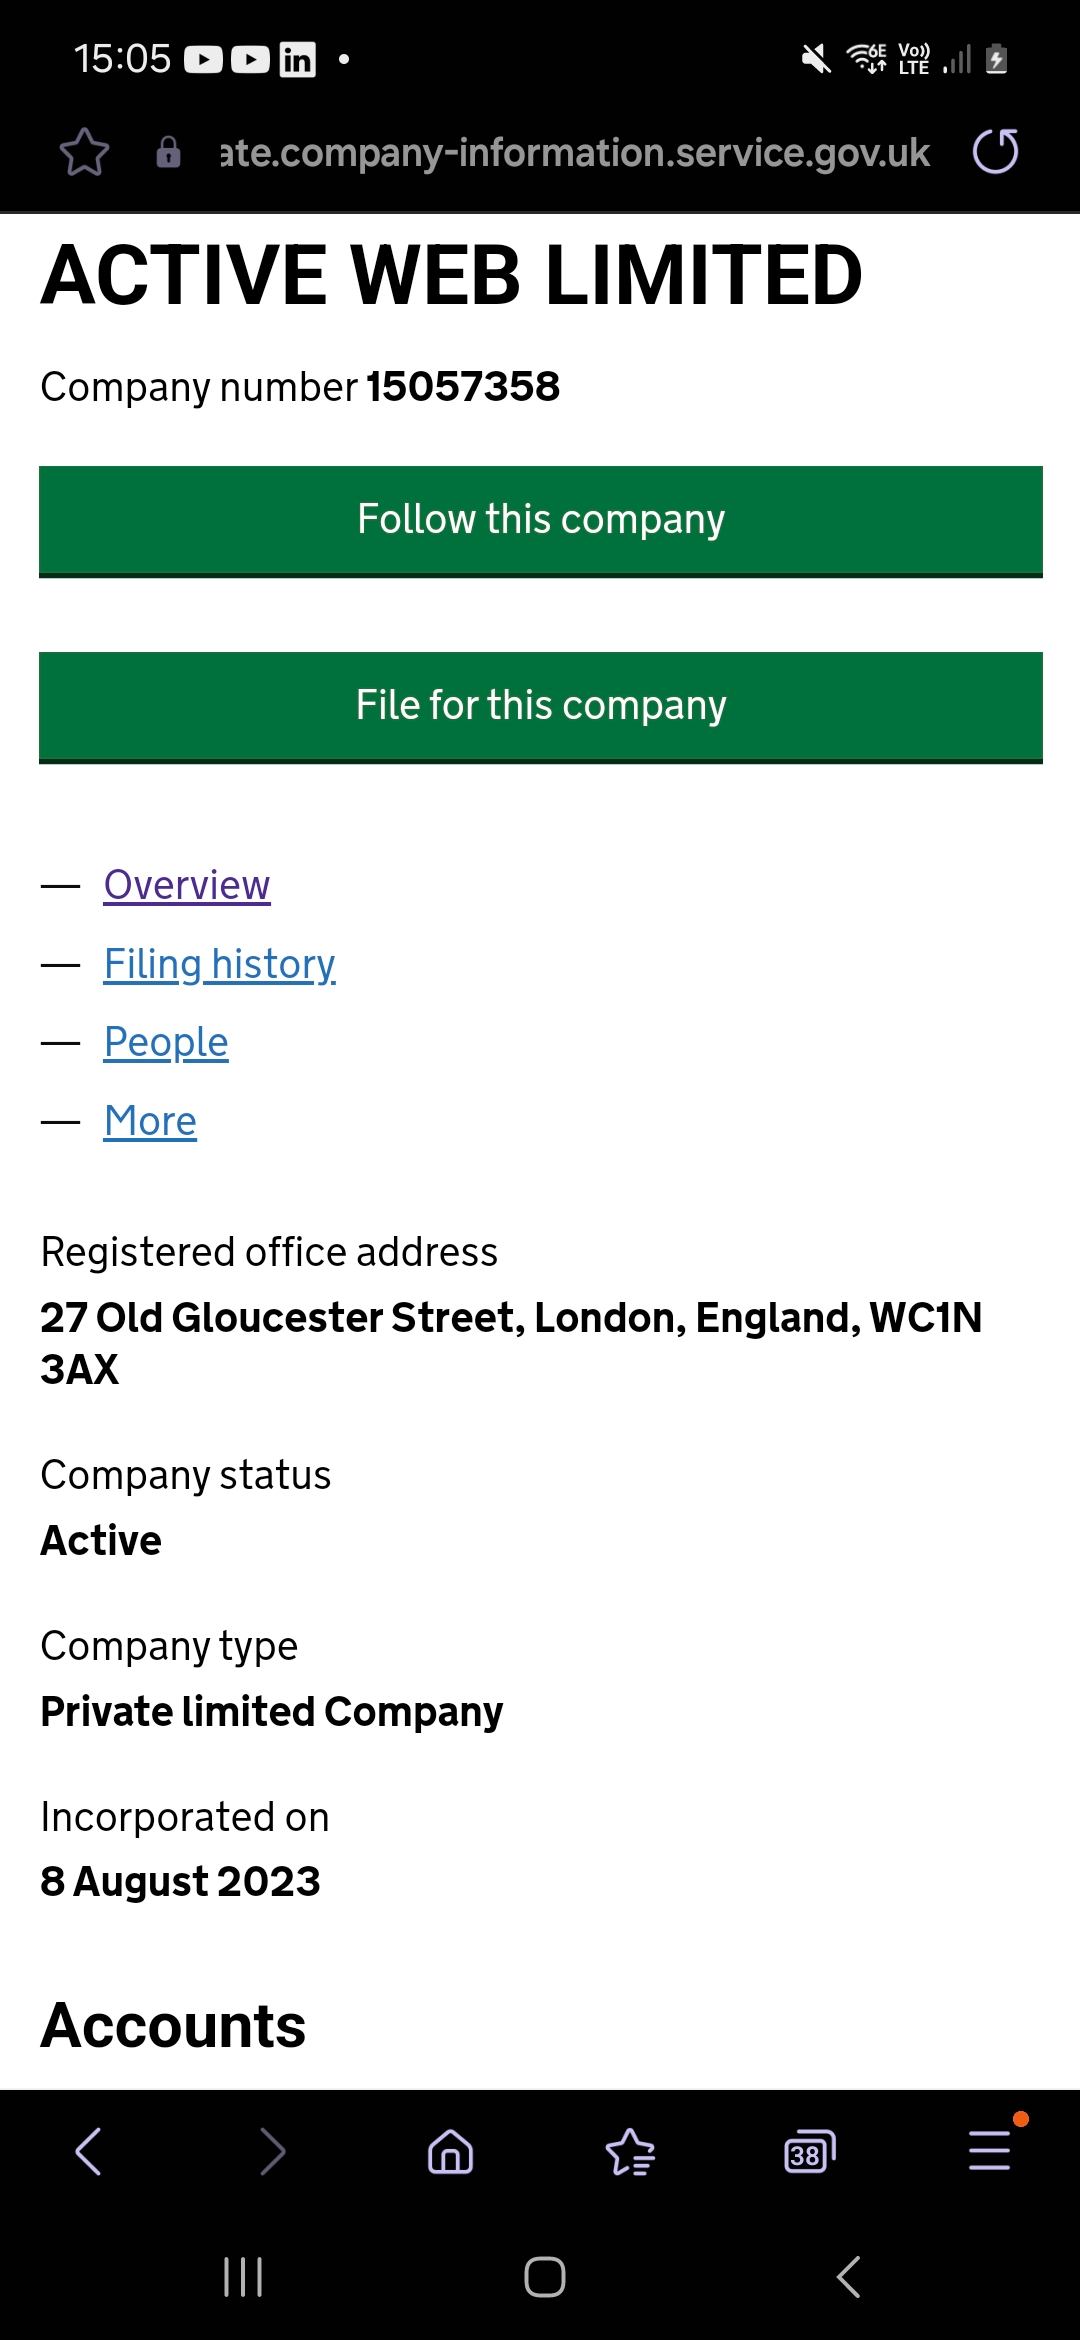Viewport: 1080px width, 2340px height.
Task: Go back using browser back arrow
Action: click(x=88, y=2150)
